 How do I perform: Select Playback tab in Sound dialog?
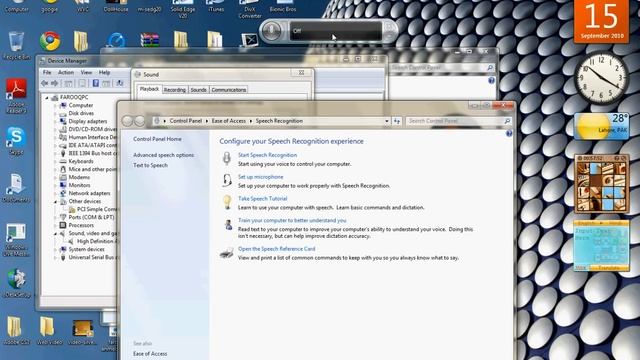point(149,89)
